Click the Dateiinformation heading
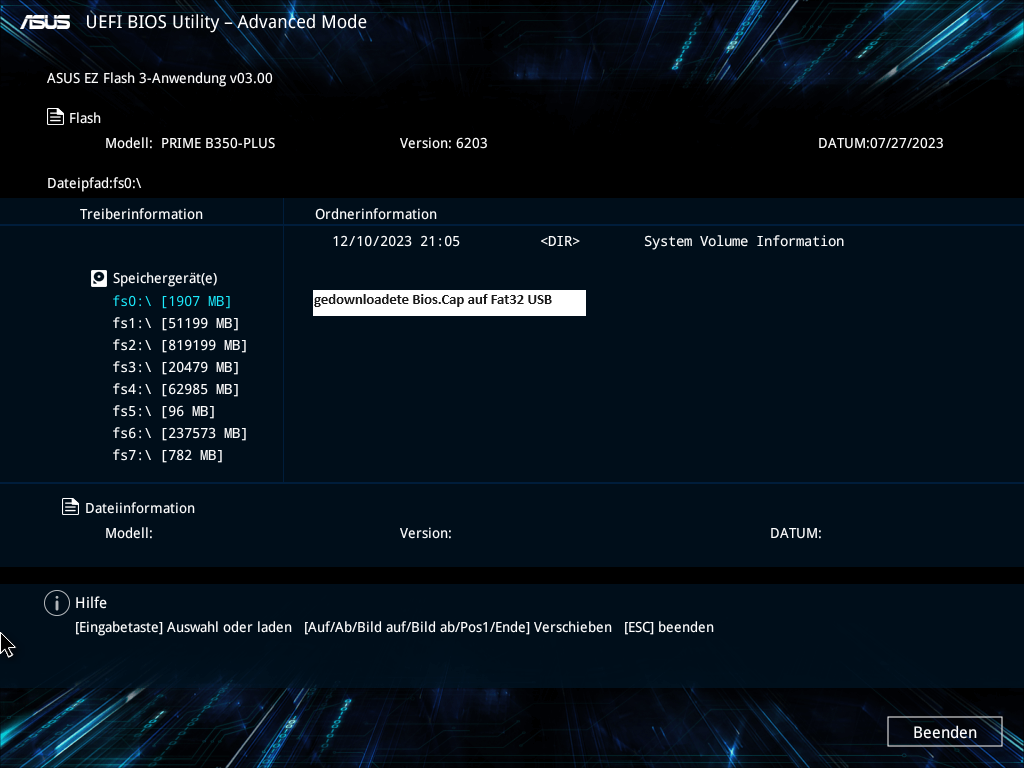 pyautogui.click(x=140, y=508)
